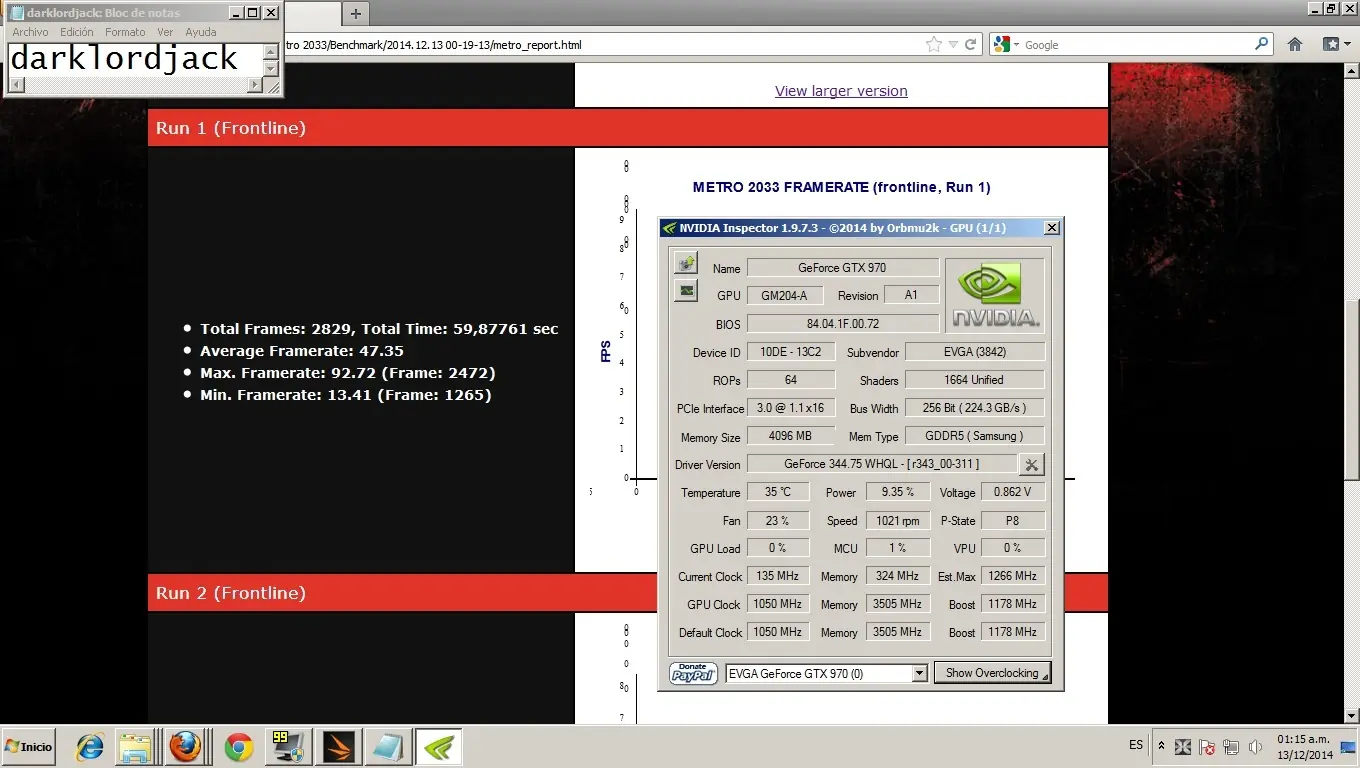Viewport: 1360px width, 768px height.
Task: Click Show Overclocking button
Action: pos(992,673)
